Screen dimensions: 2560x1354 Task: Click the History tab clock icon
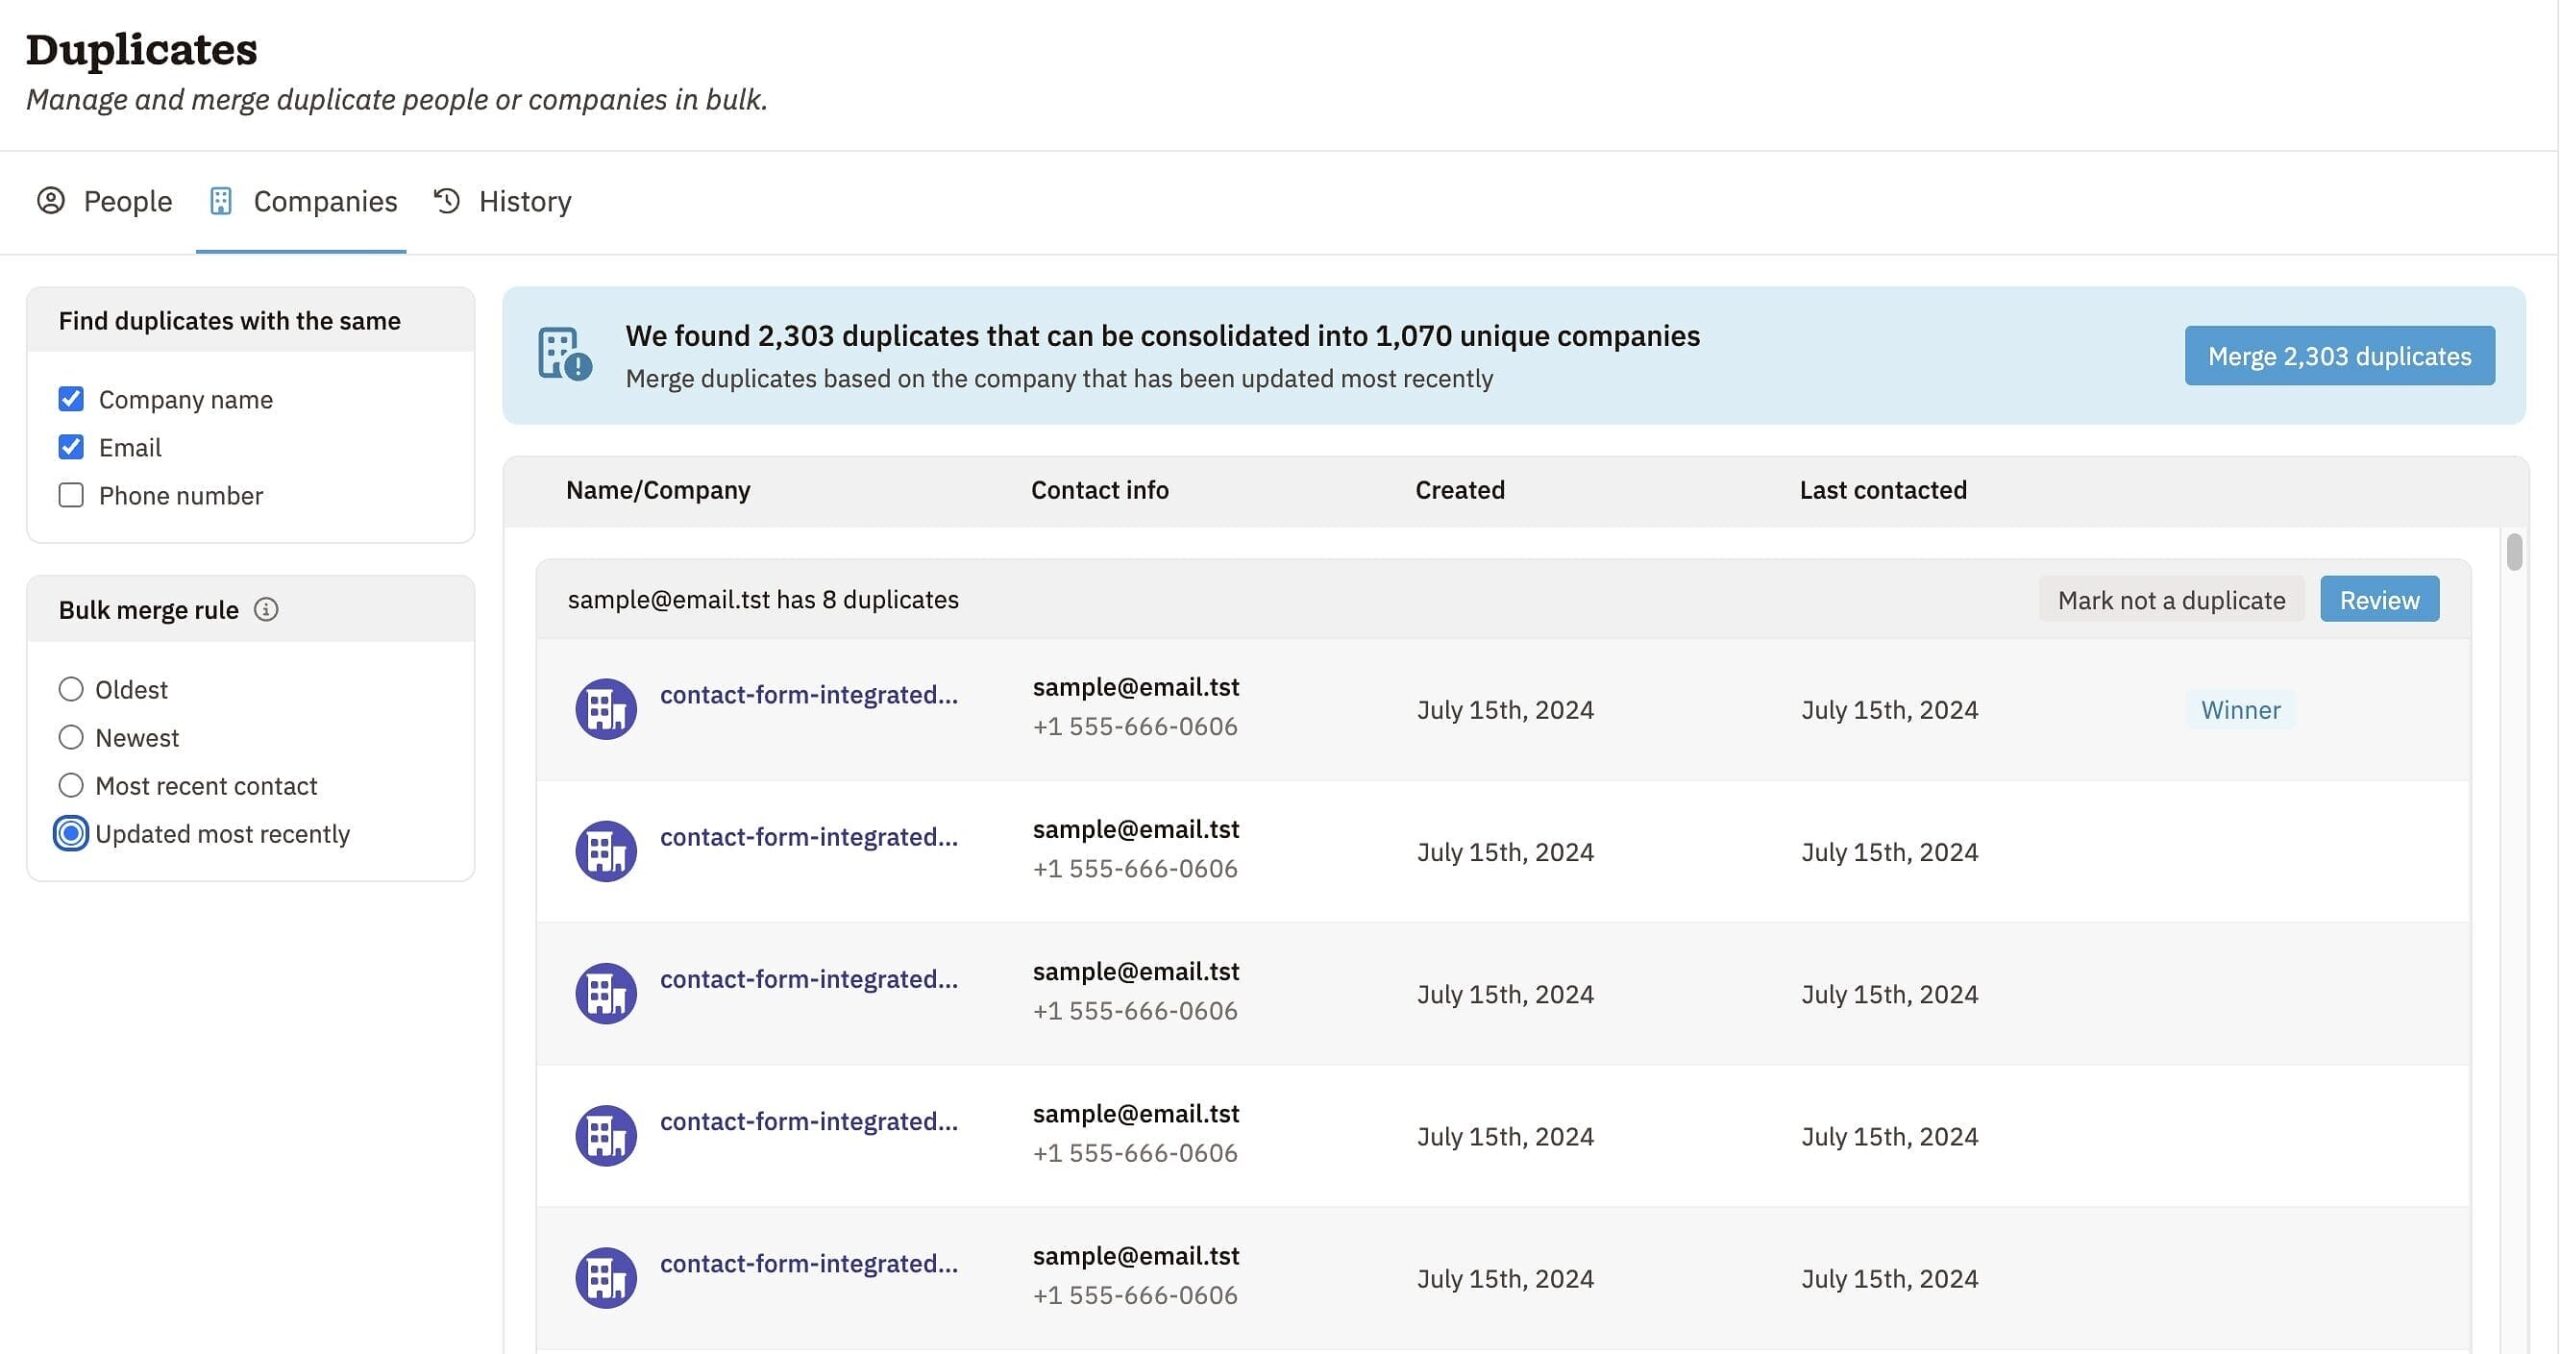[x=447, y=201]
